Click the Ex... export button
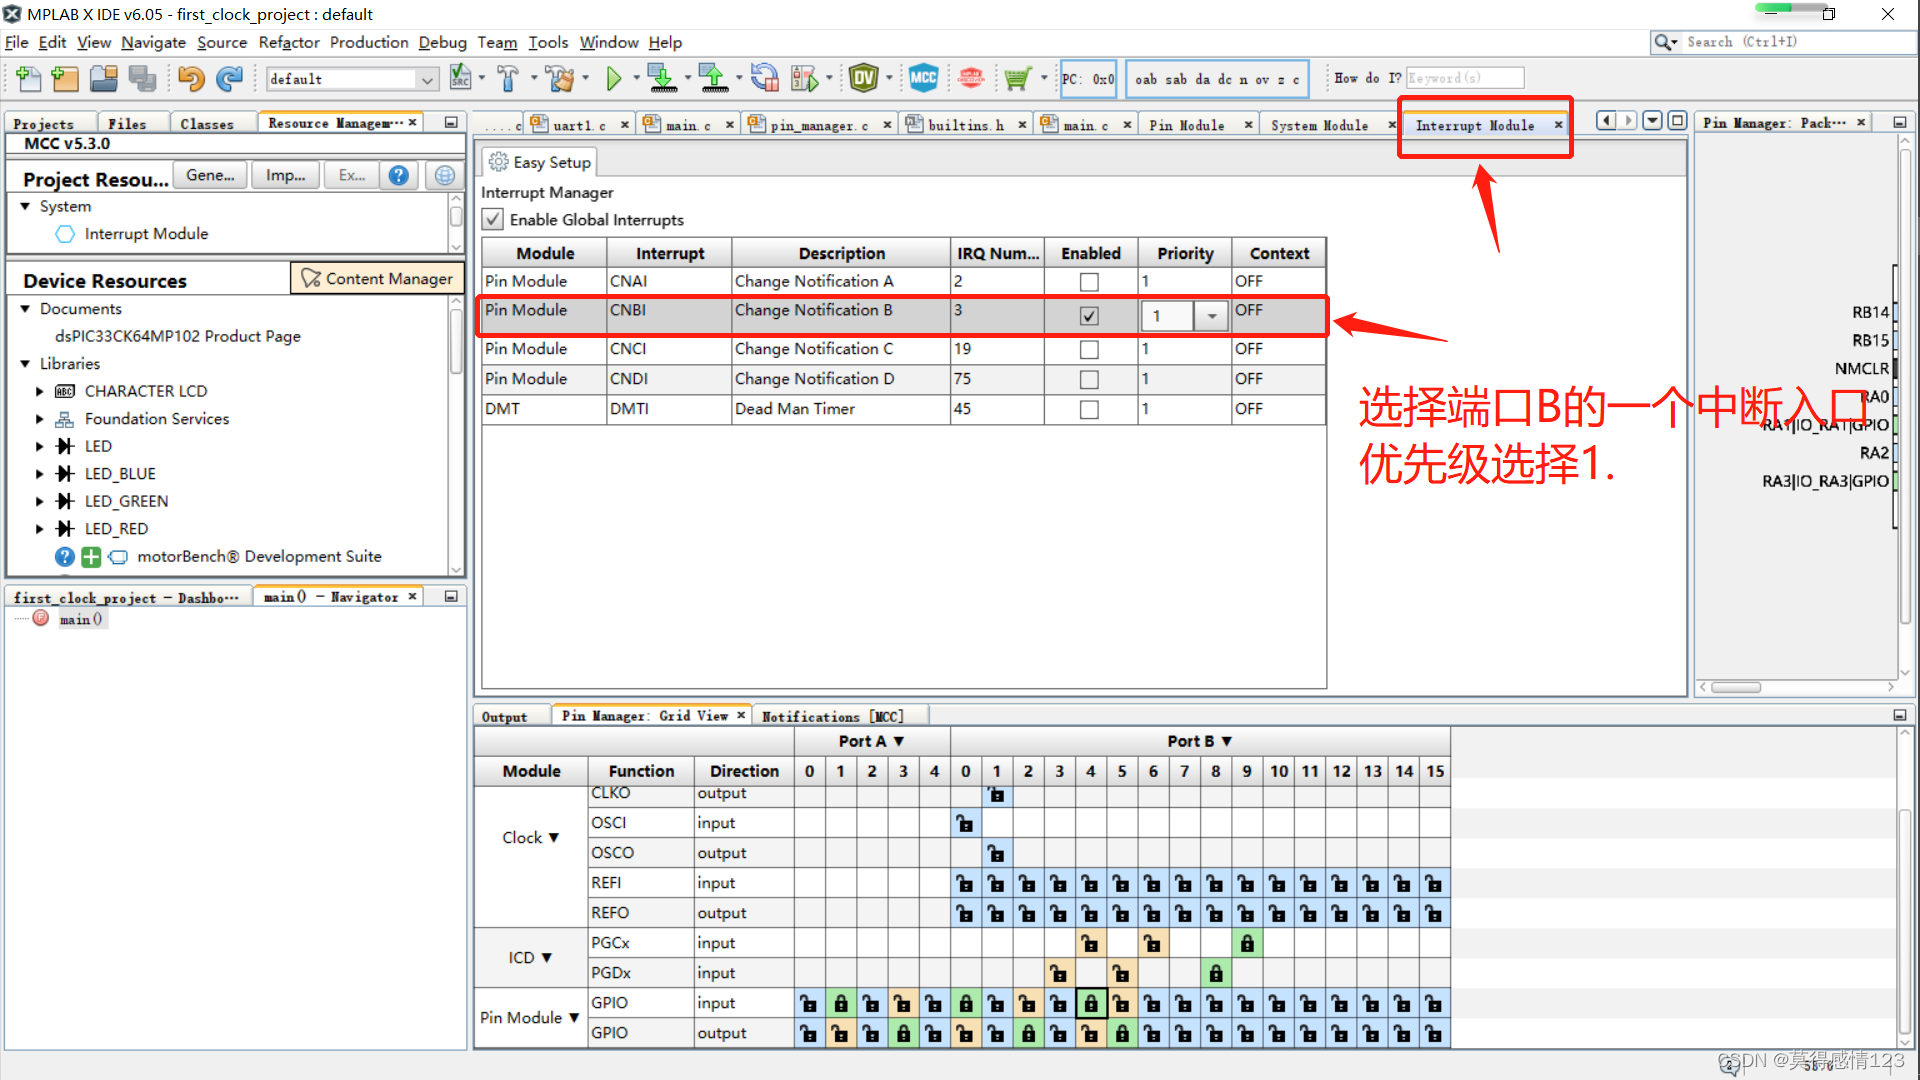The image size is (1920, 1080). (x=351, y=175)
